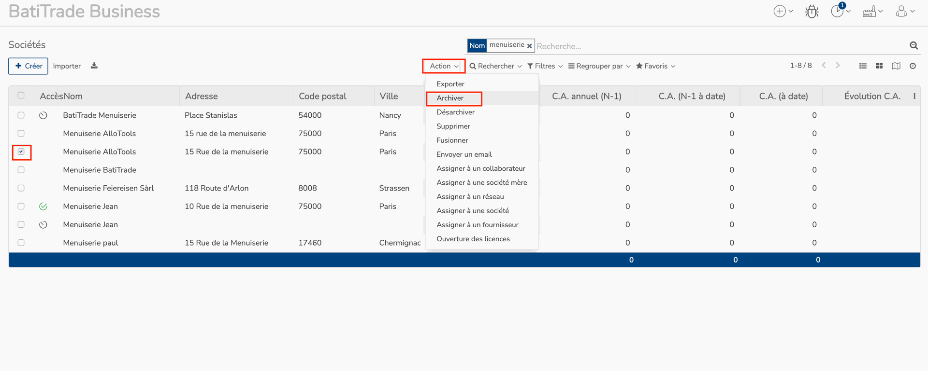Select Archiver from the Action menu
Screen dimensions: 928x371
click(482, 98)
